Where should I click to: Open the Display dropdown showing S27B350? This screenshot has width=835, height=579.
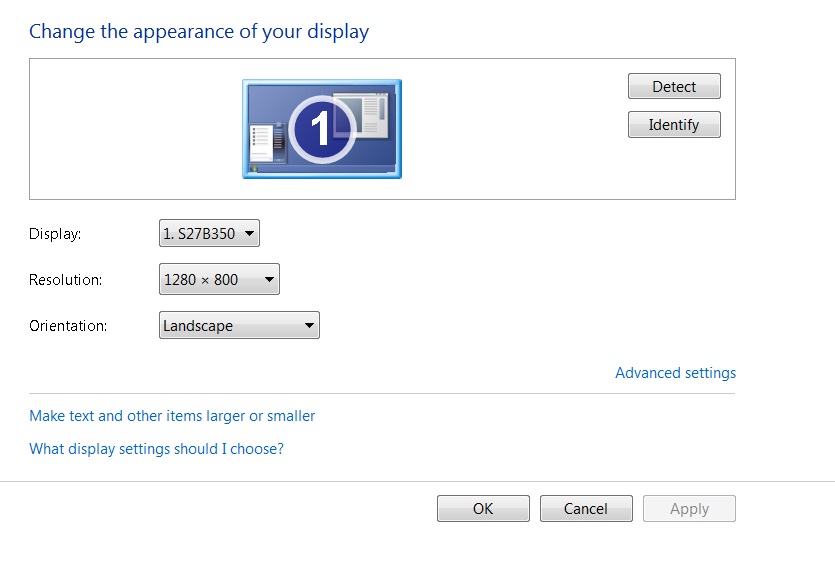tap(209, 234)
